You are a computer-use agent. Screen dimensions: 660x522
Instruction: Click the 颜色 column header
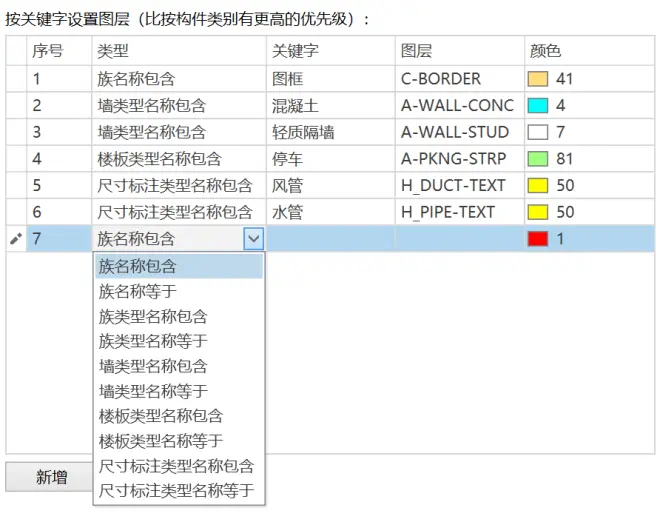coord(590,51)
